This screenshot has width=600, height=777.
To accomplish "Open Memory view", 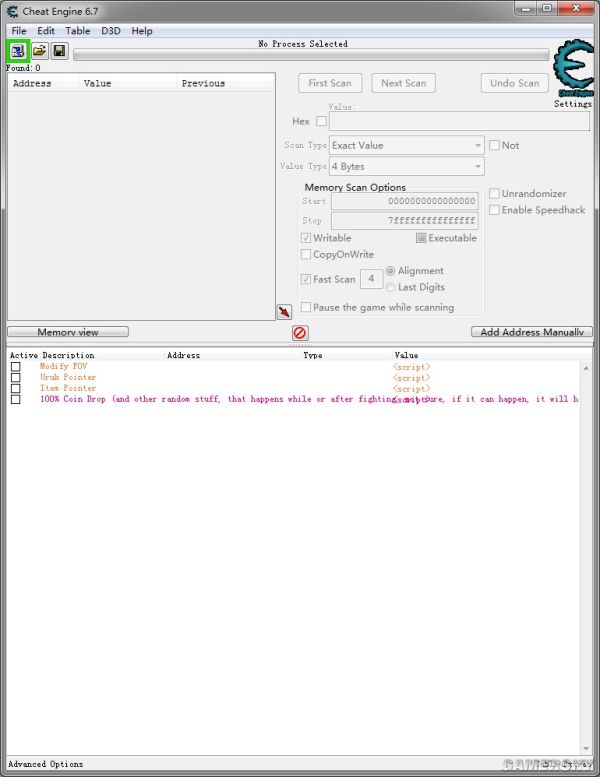I will coord(68,332).
